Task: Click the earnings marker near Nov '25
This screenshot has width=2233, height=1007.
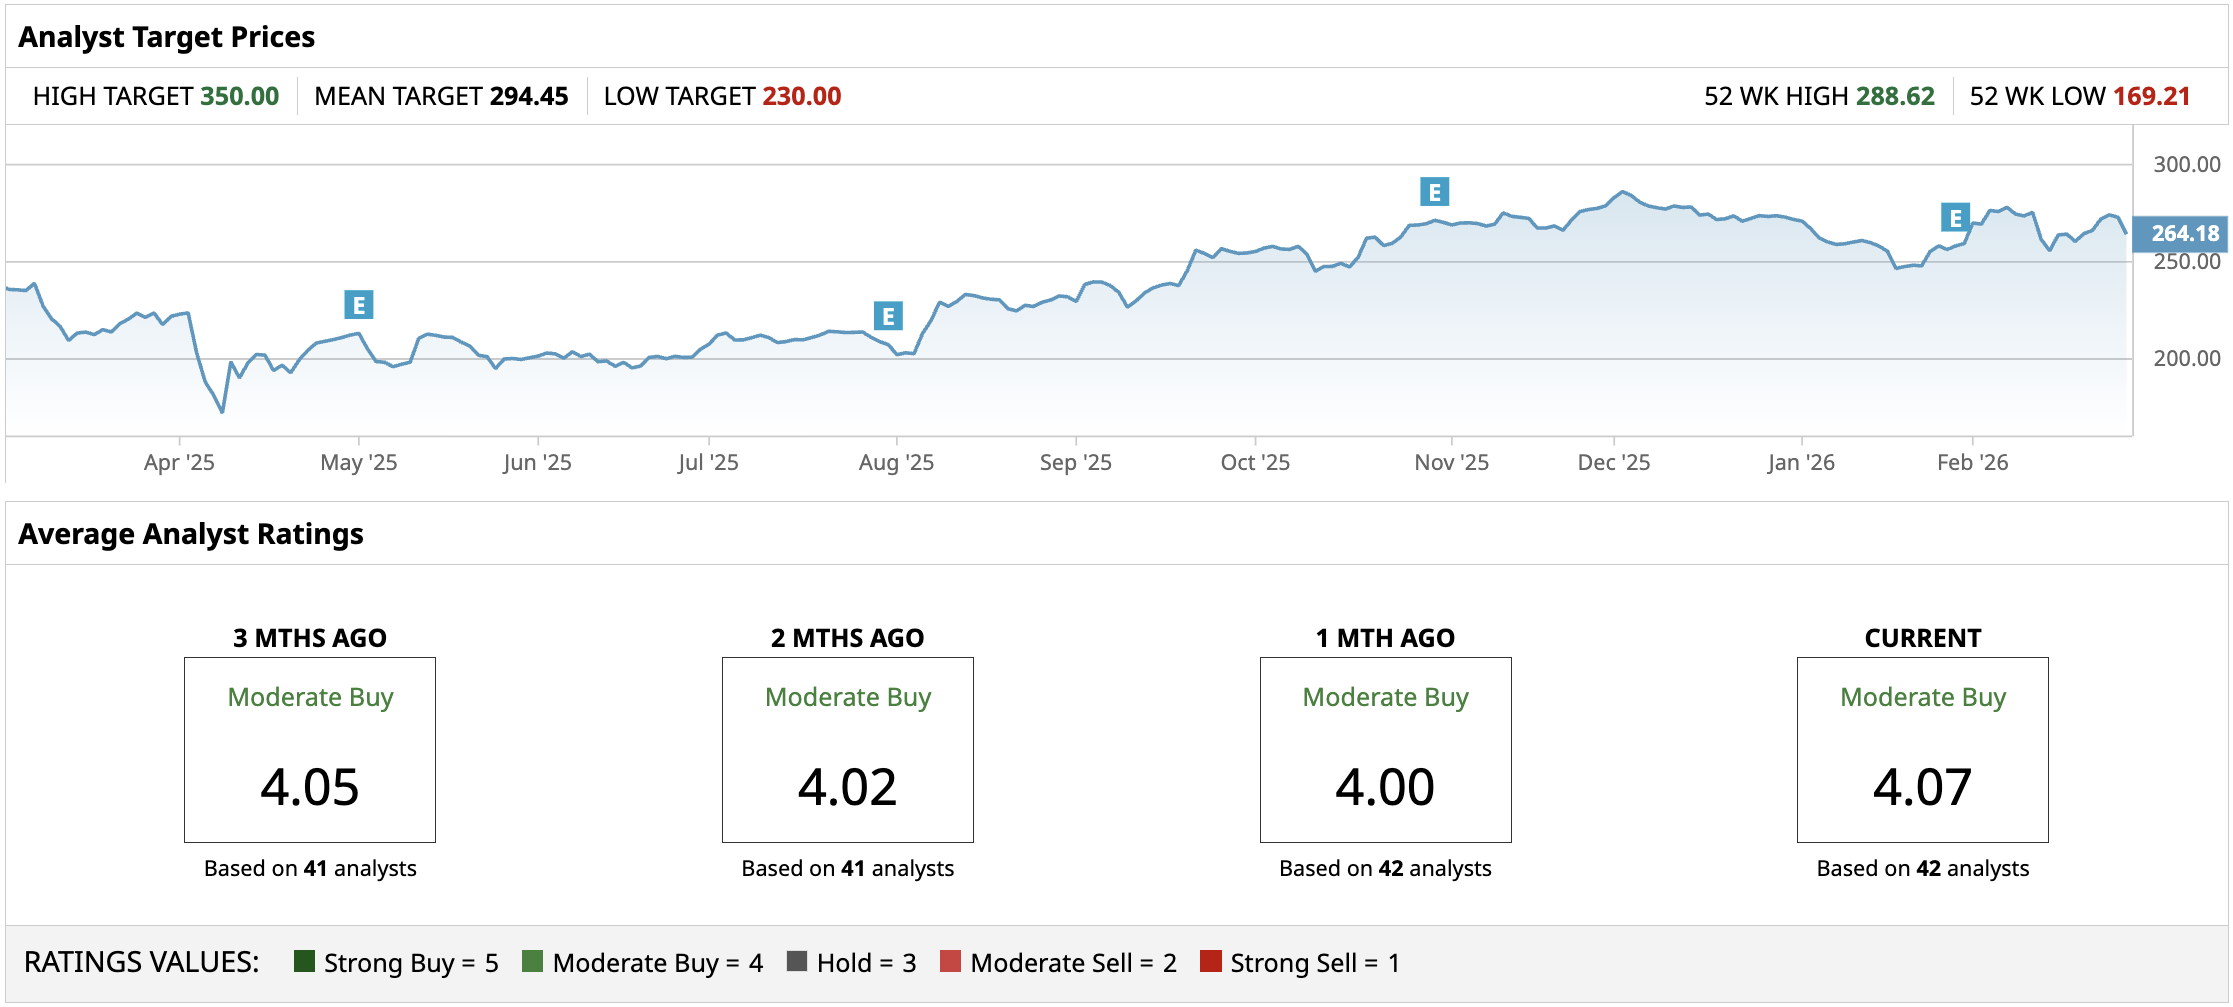Action: pos(1434,192)
